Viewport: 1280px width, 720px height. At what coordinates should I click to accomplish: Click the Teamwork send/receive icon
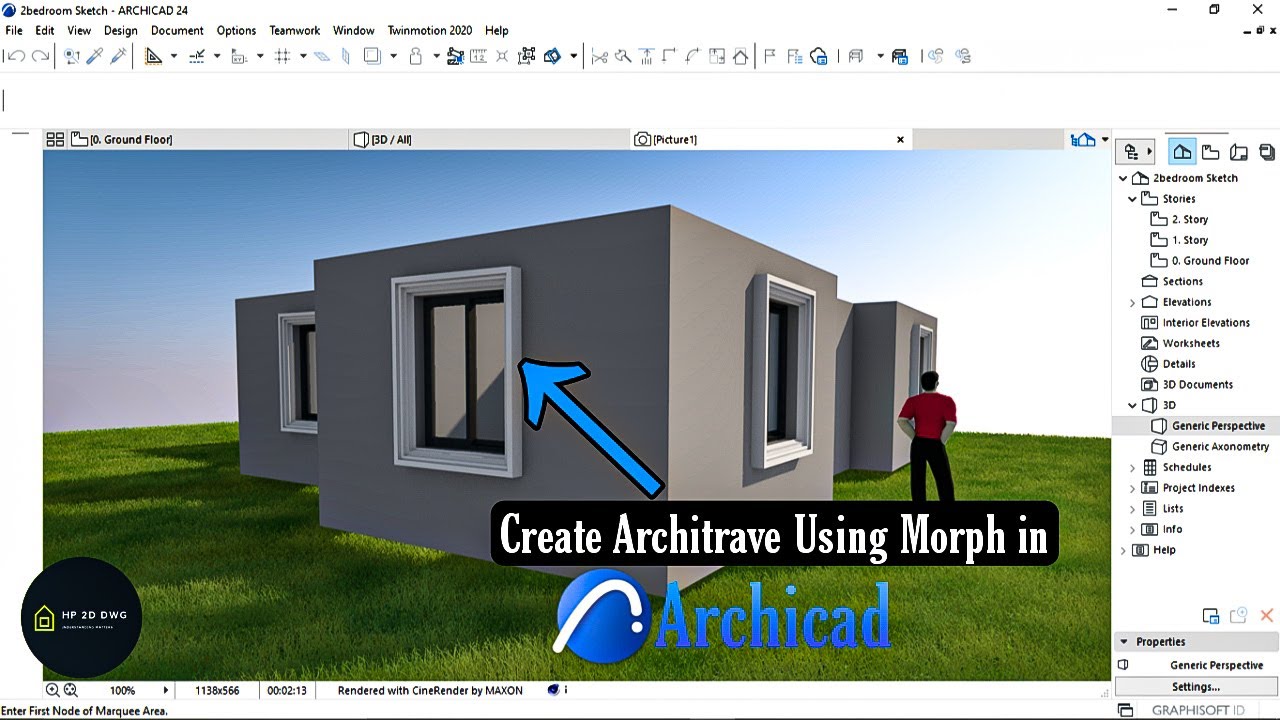tap(934, 56)
